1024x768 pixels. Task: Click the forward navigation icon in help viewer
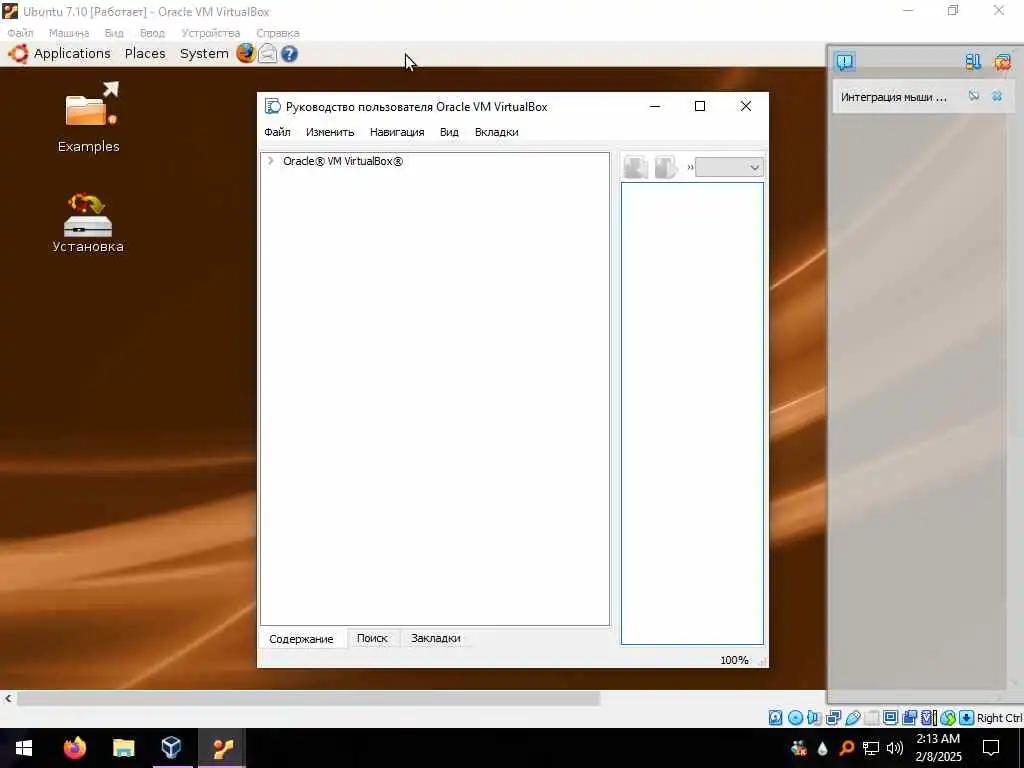click(x=665, y=167)
